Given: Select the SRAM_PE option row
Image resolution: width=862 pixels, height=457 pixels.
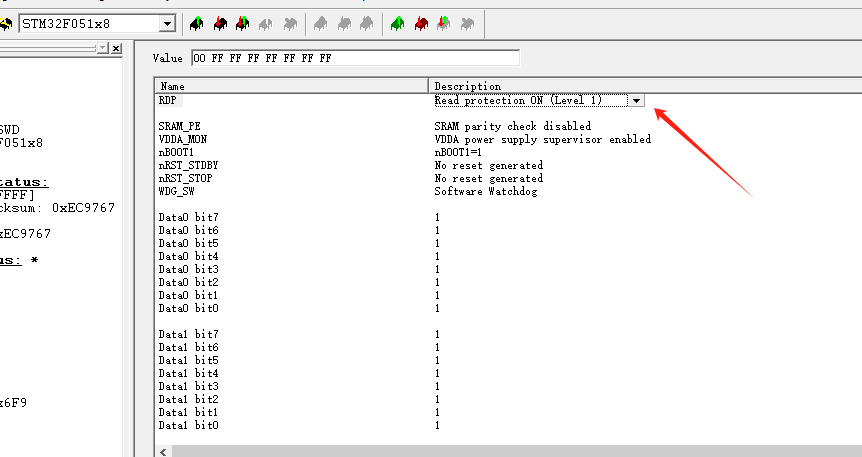Looking at the screenshot, I should click(x=173, y=126).
